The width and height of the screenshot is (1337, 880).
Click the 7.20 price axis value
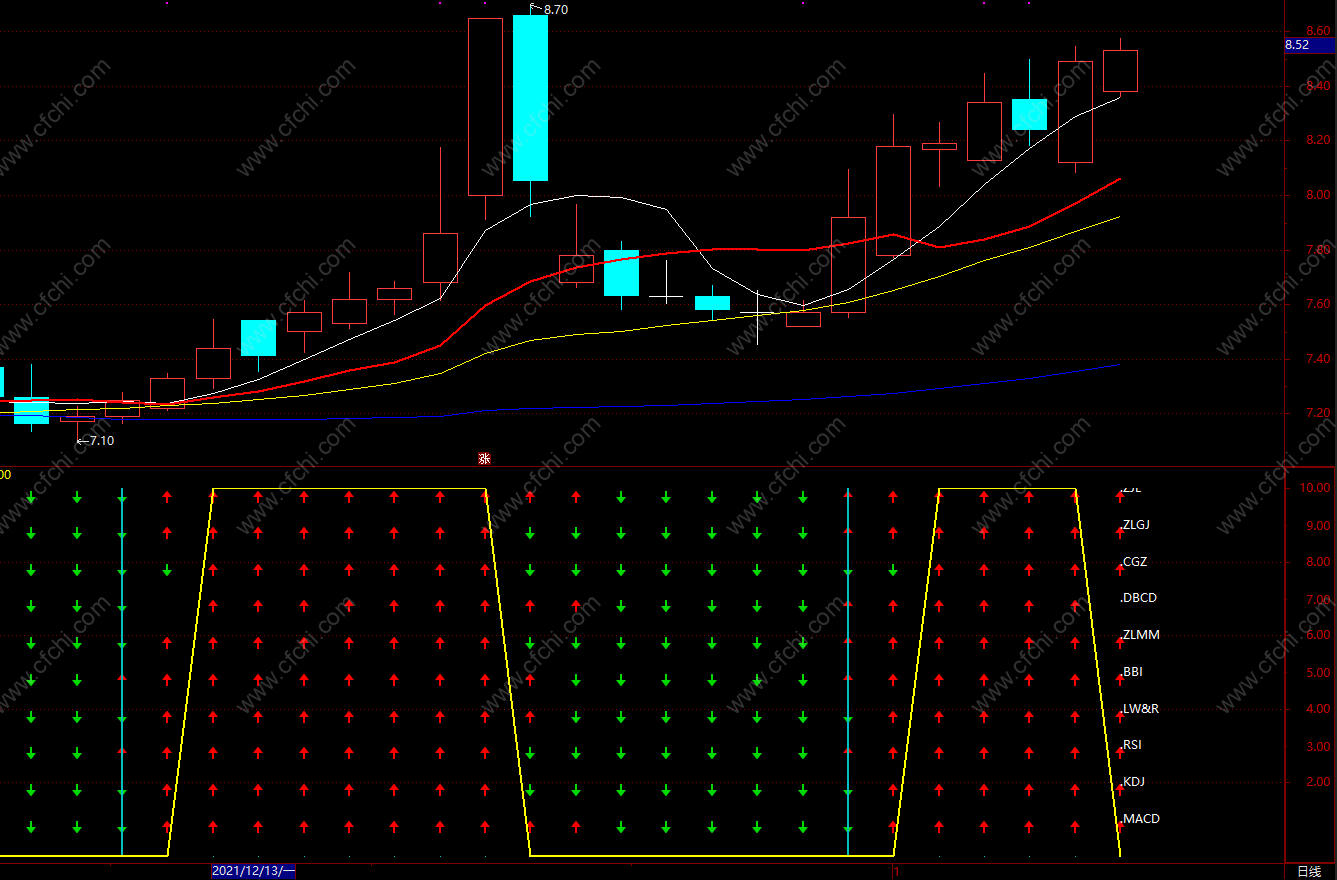(x=1319, y=413)
